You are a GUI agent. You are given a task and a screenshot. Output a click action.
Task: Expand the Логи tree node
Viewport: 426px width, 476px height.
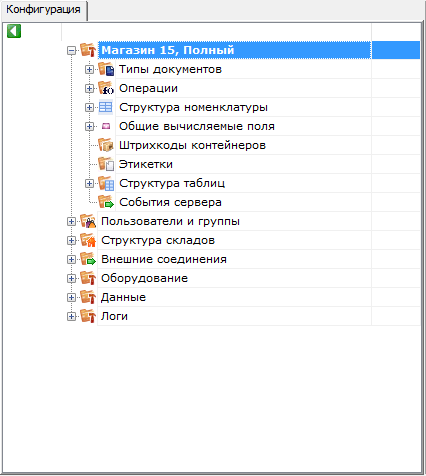point(71,316)
